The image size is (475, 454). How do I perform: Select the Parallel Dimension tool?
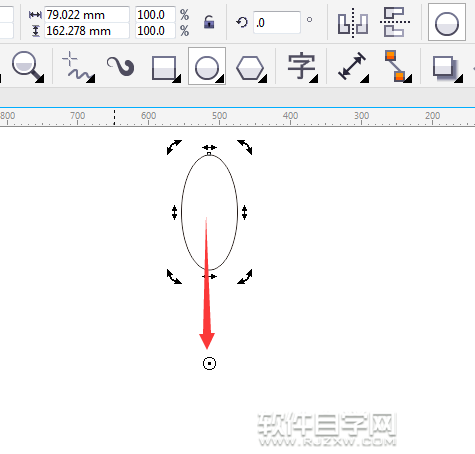pos(353,66)
